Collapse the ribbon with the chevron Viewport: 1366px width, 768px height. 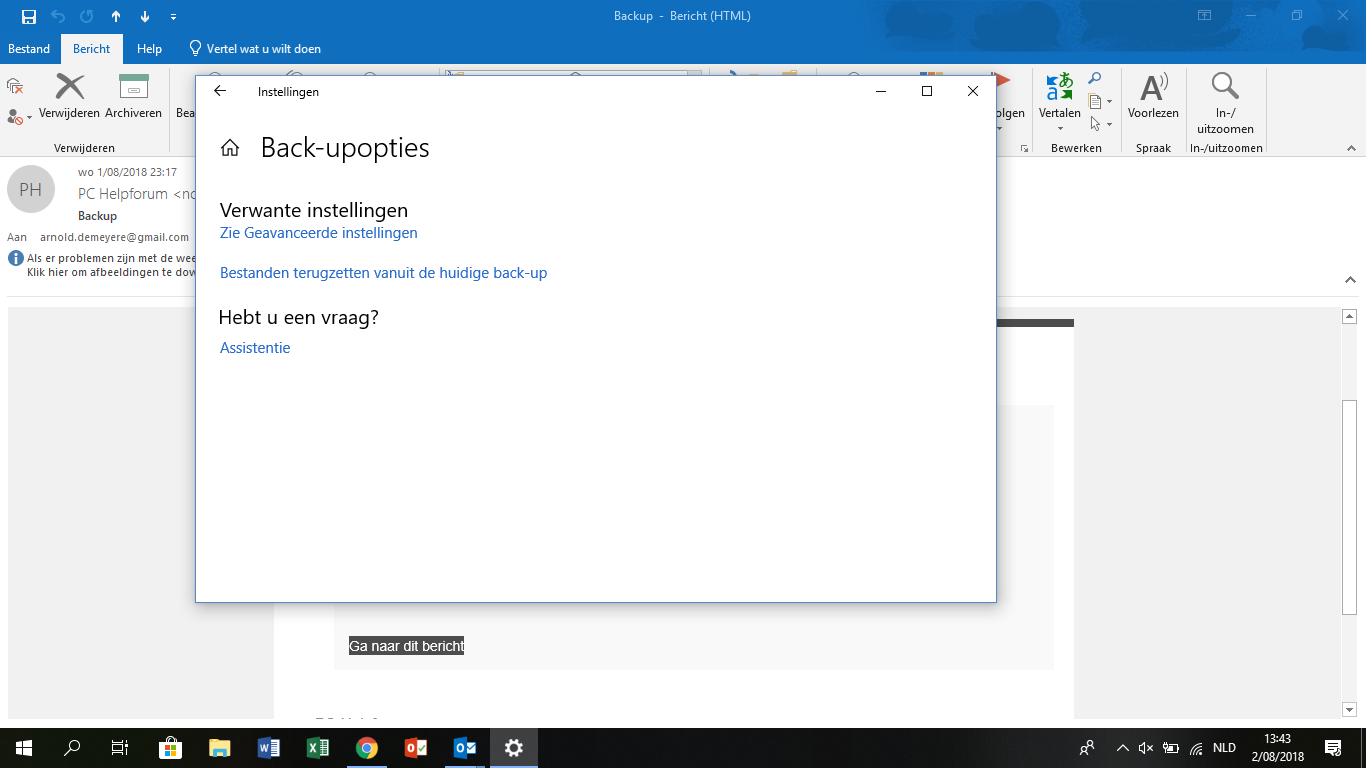click(x=1351, y=148)
